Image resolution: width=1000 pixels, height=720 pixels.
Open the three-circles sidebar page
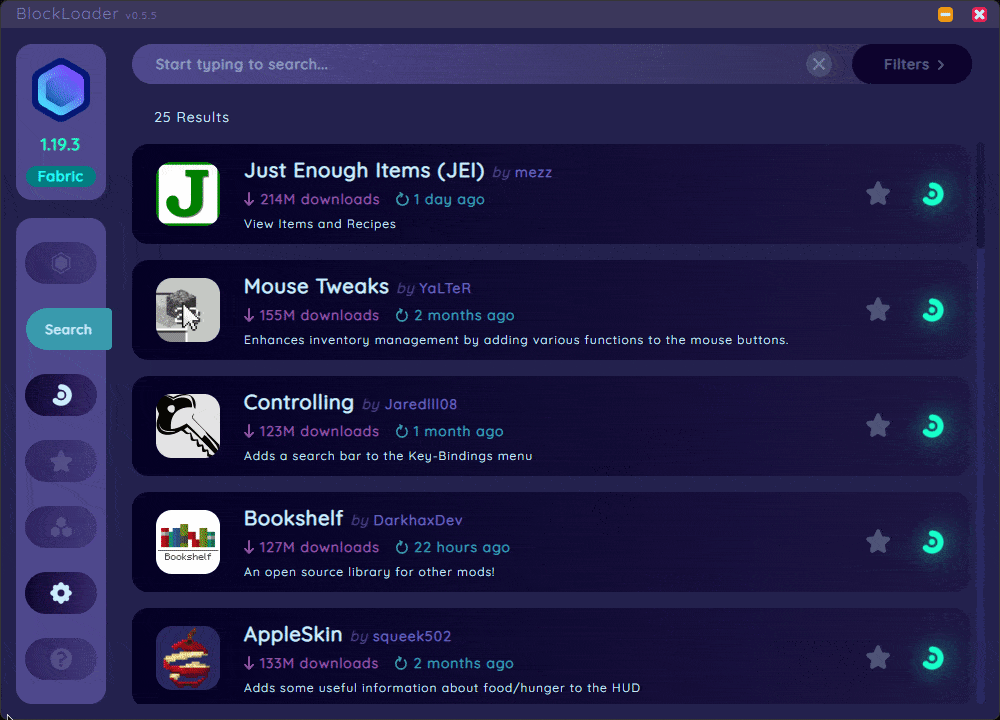61,527
